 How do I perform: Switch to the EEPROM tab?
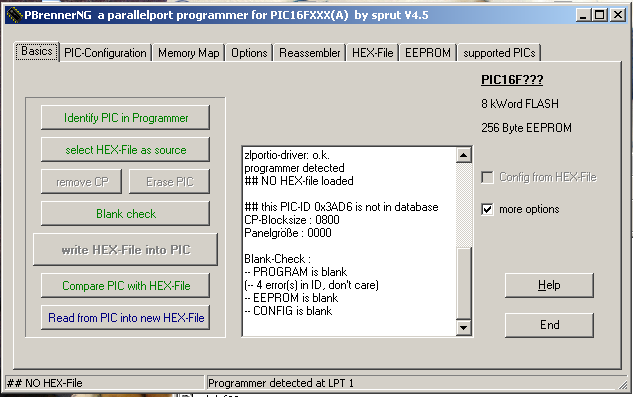428,53
